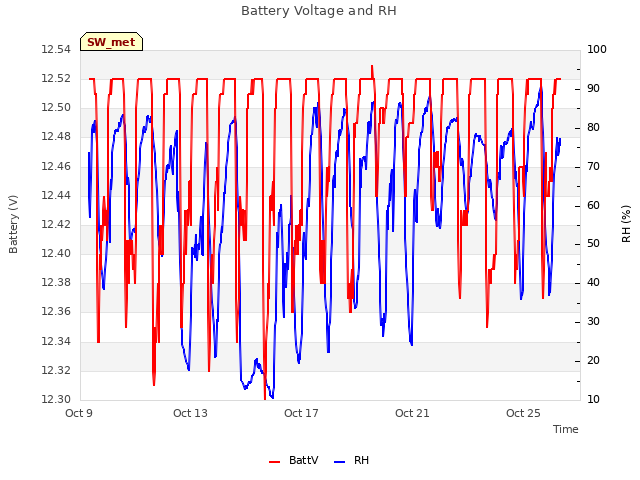Click the 12.40 battery axis value
The height and width of the screenshot is (480, 640).
[56, 253]
